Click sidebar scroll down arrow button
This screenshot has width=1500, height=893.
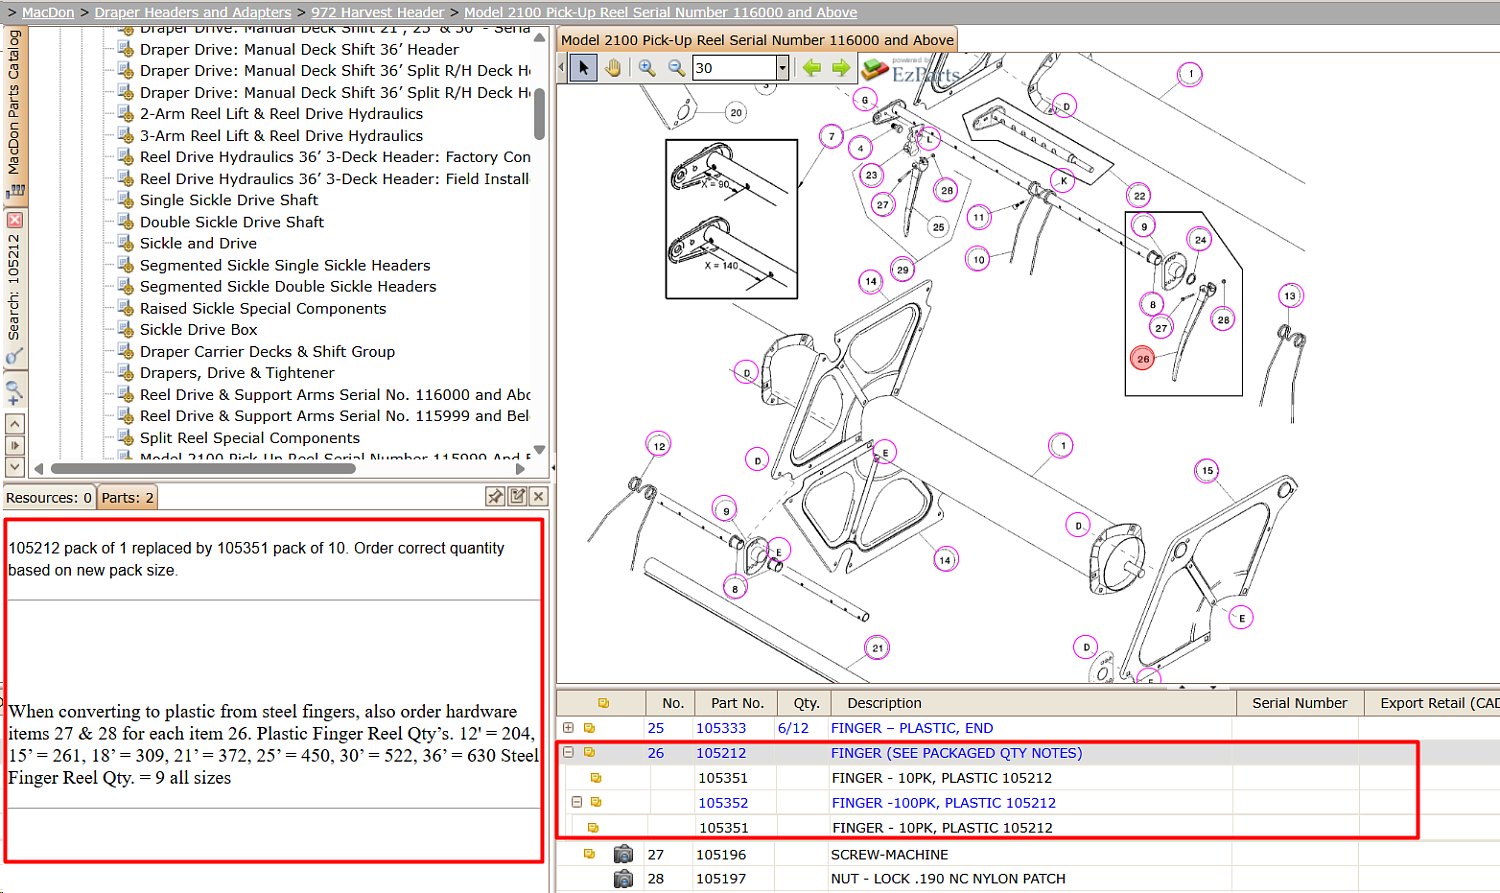coord(14,467)
